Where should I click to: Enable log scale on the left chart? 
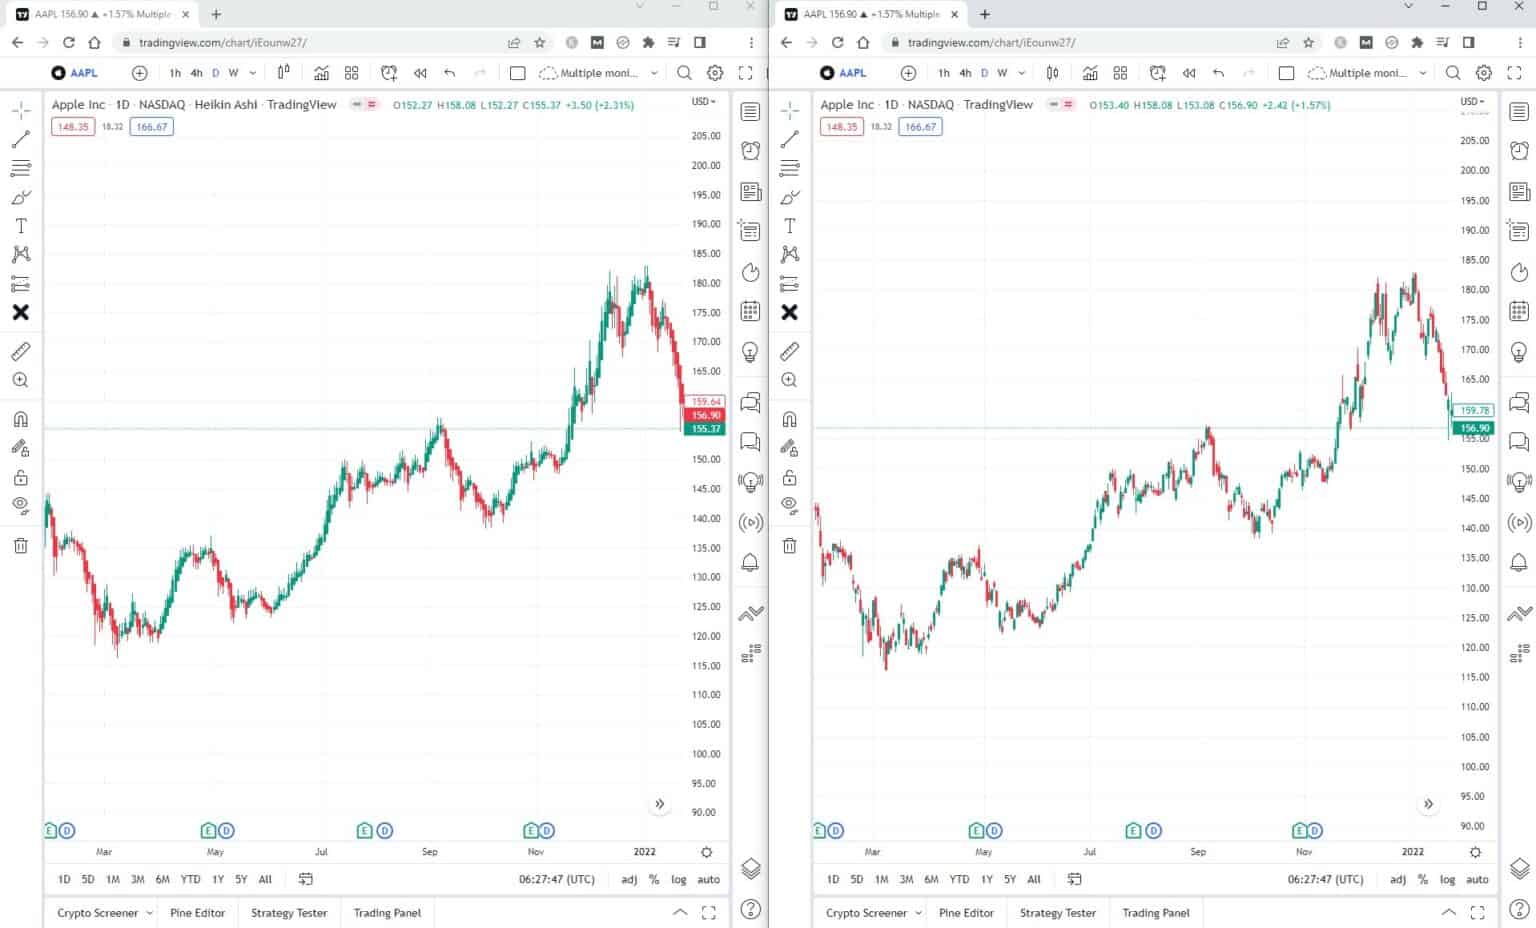[678, 879]
